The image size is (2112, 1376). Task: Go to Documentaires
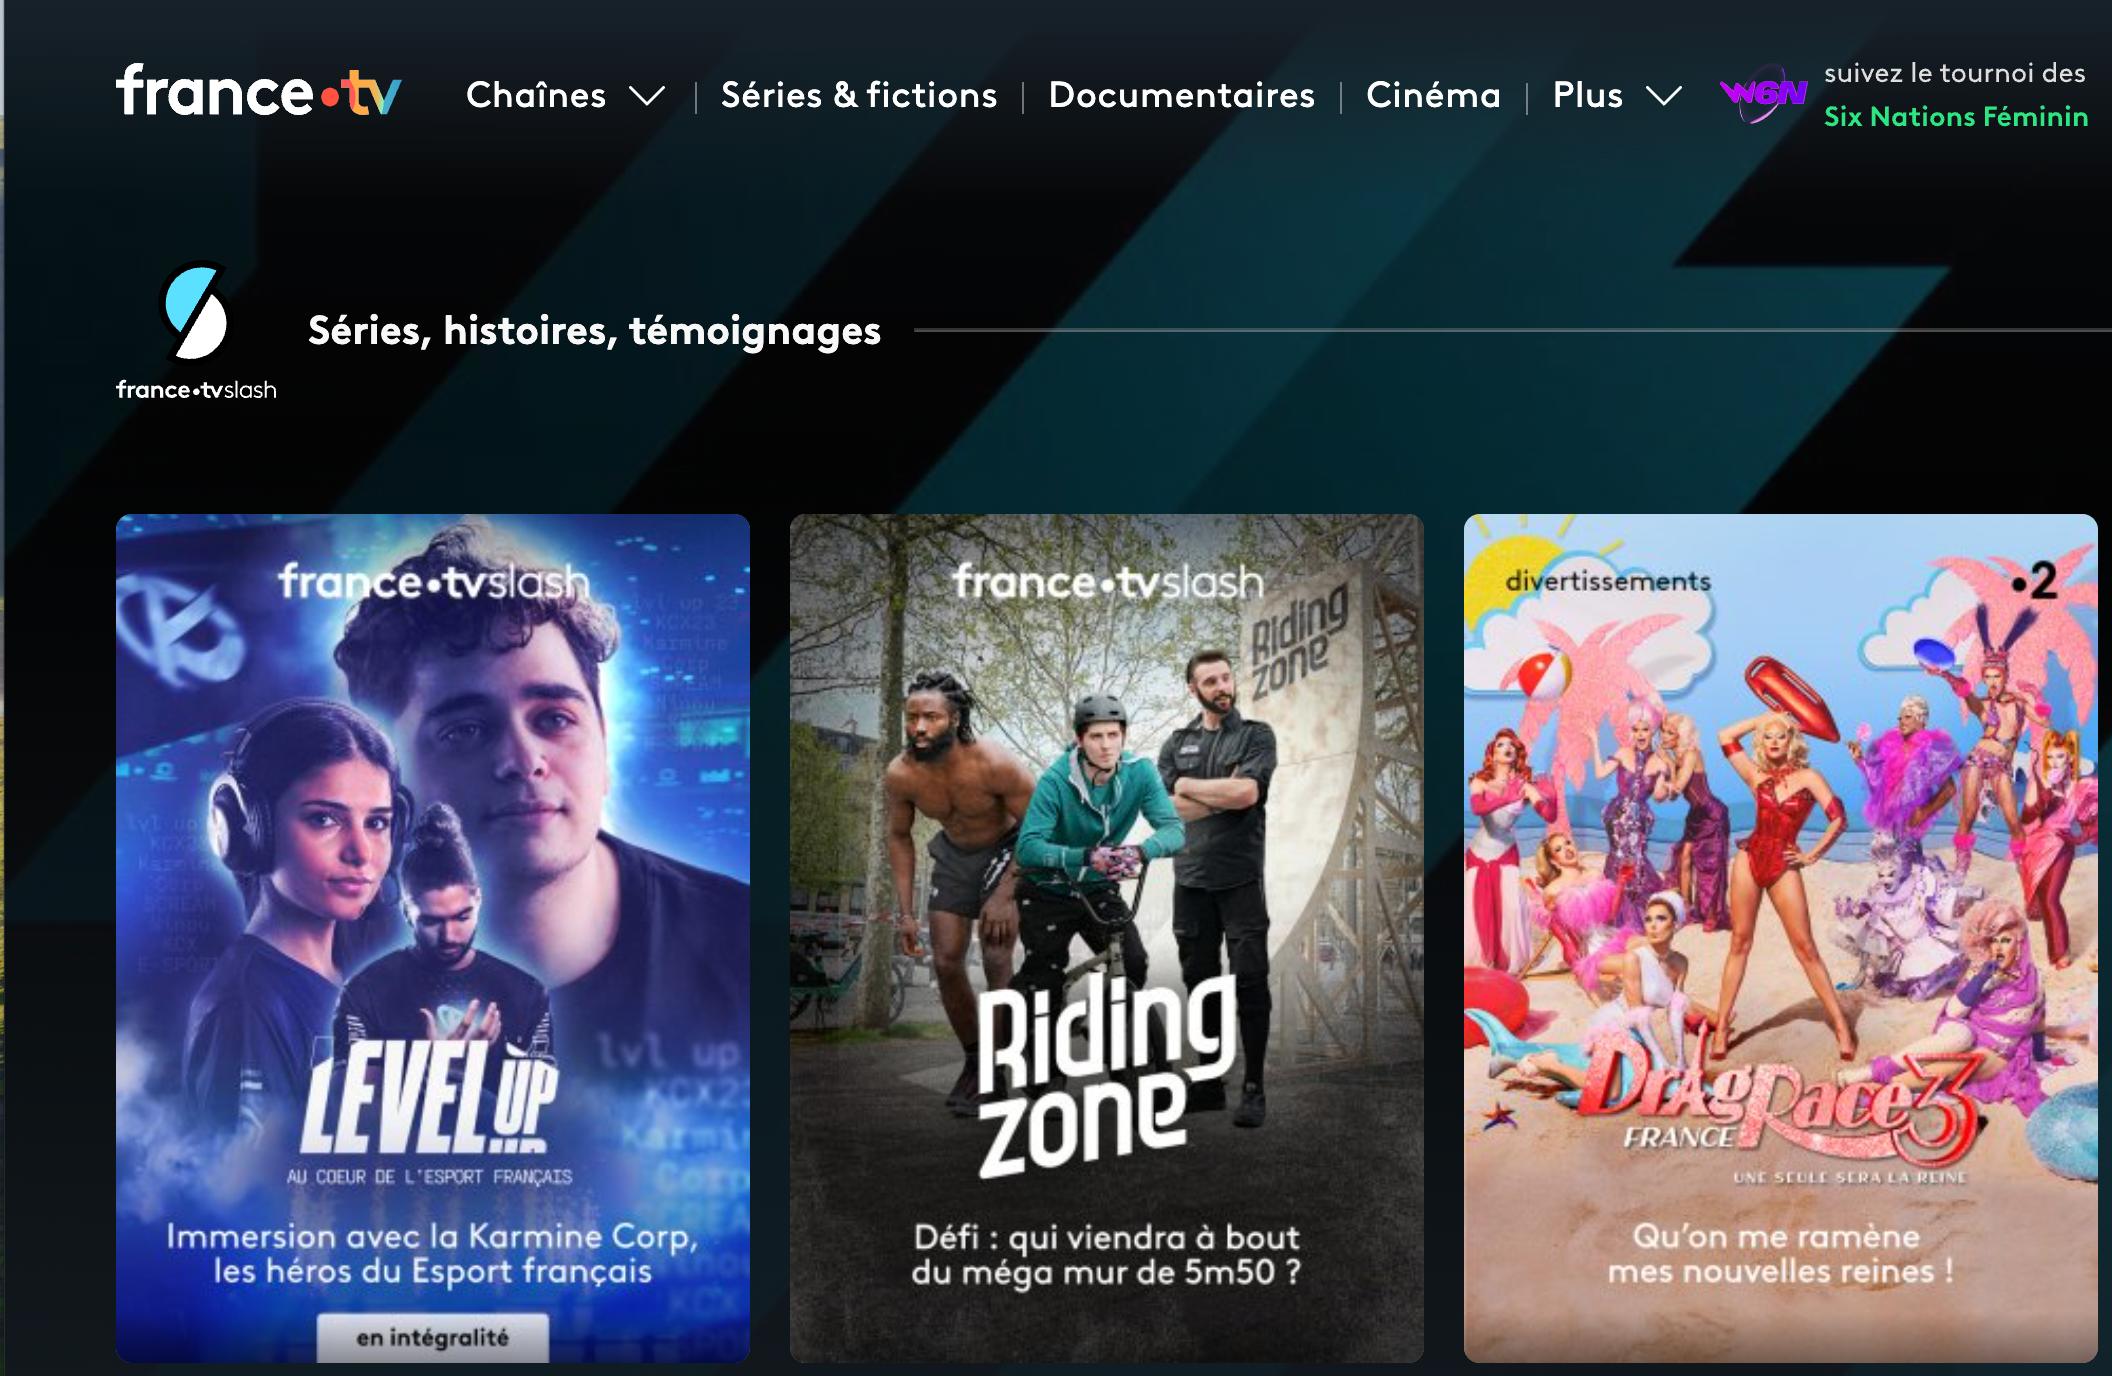tap(1181, 95)
